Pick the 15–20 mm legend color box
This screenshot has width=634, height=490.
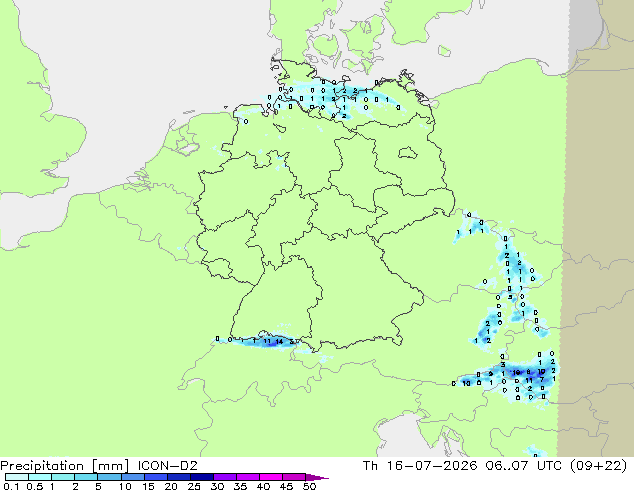(x=155, y=477)
